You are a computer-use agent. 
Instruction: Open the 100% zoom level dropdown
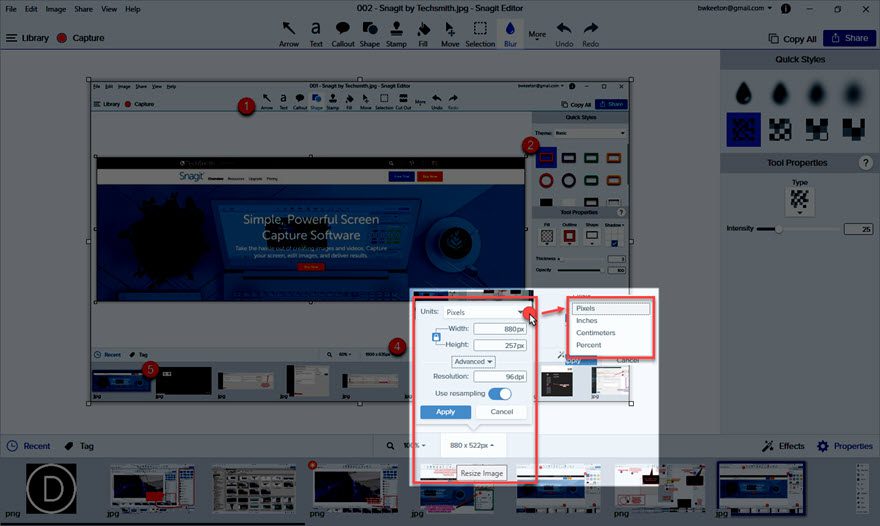click(x=414, y=445)
